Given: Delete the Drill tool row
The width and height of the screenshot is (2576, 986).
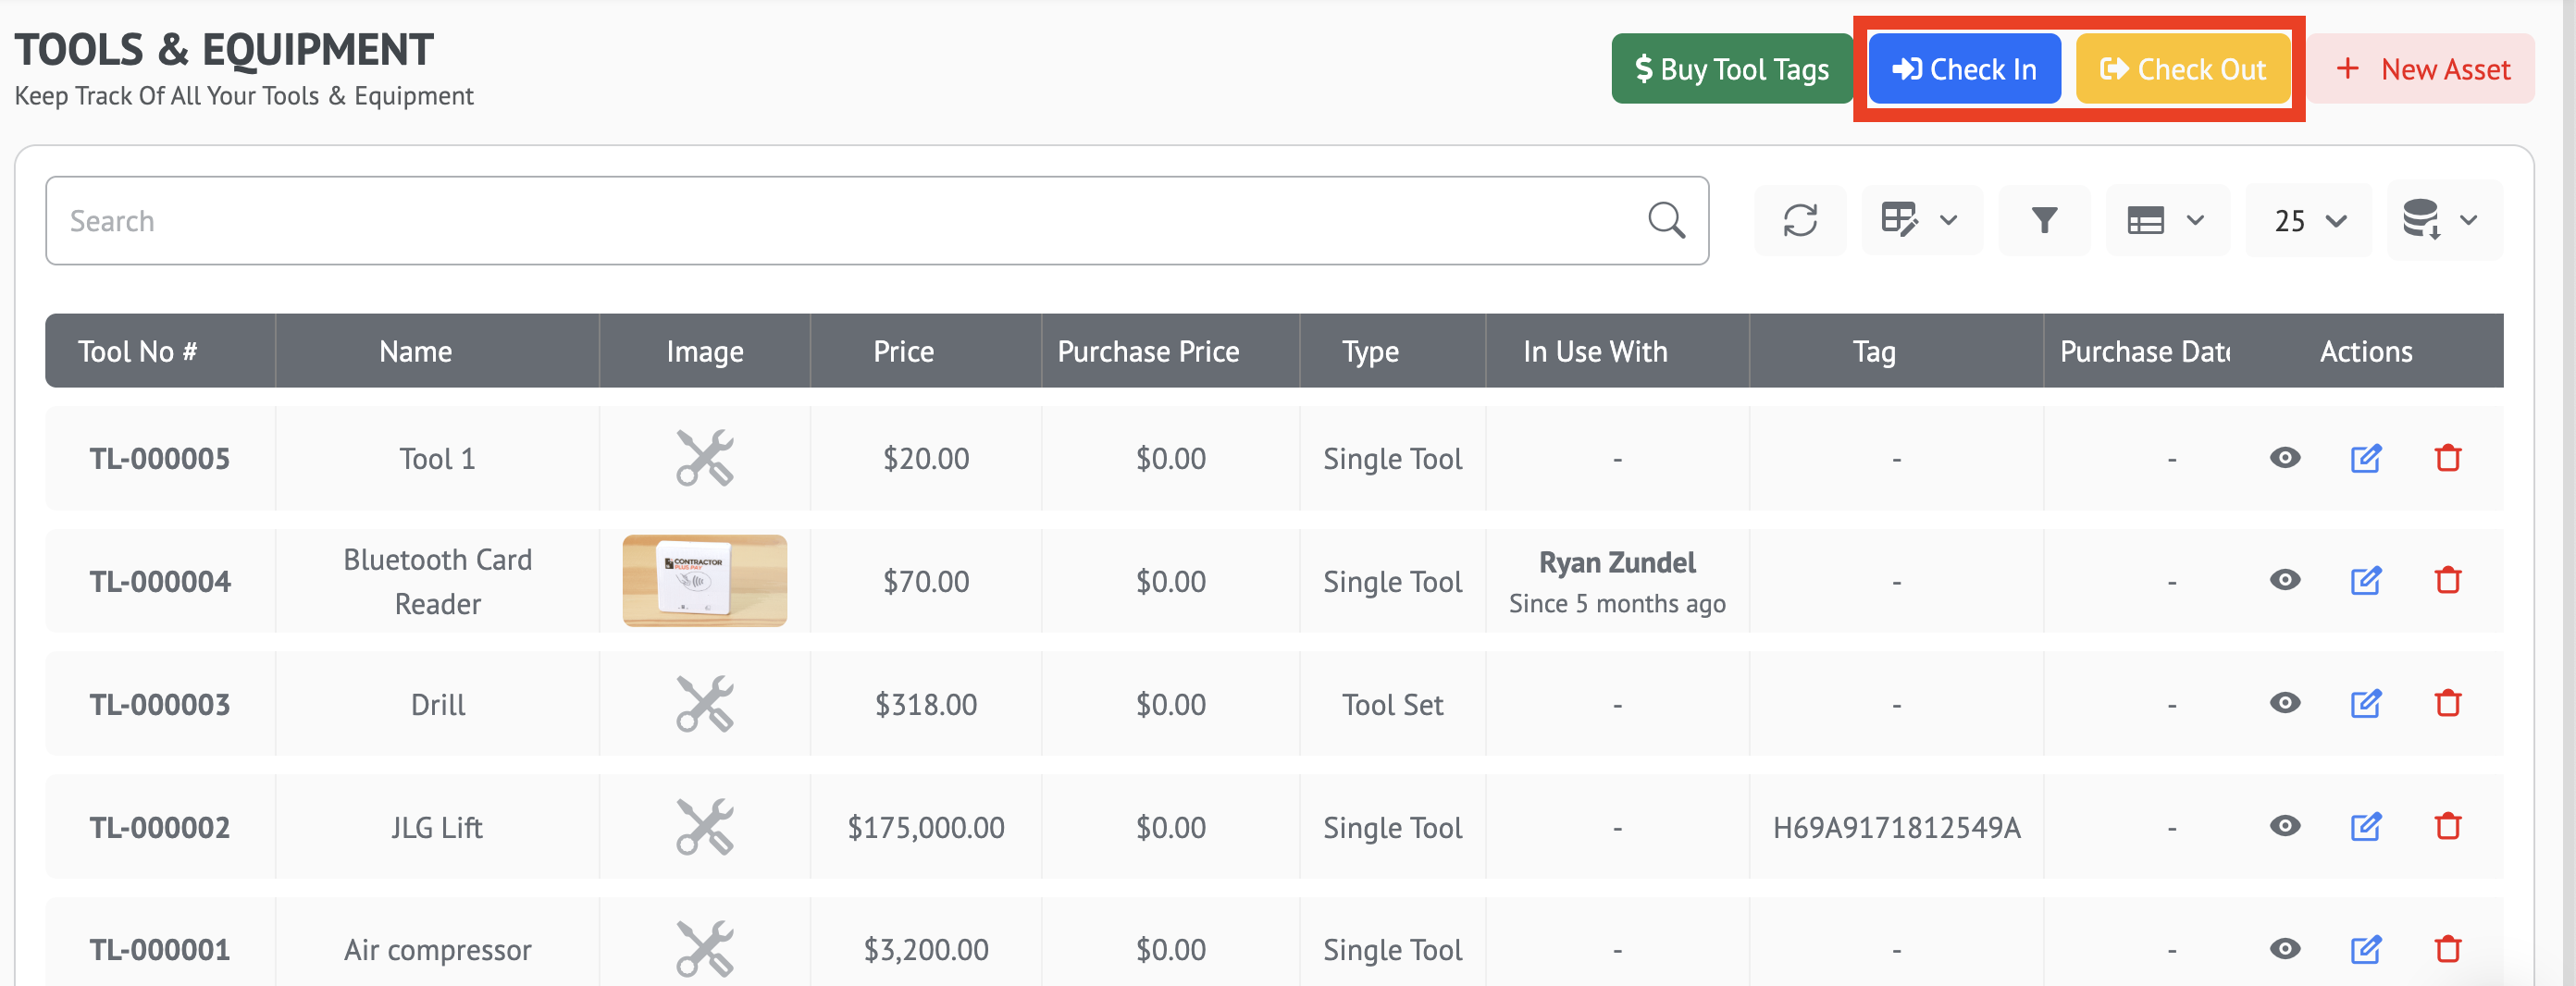Looking at the screenshot, I should [2447, 704].
